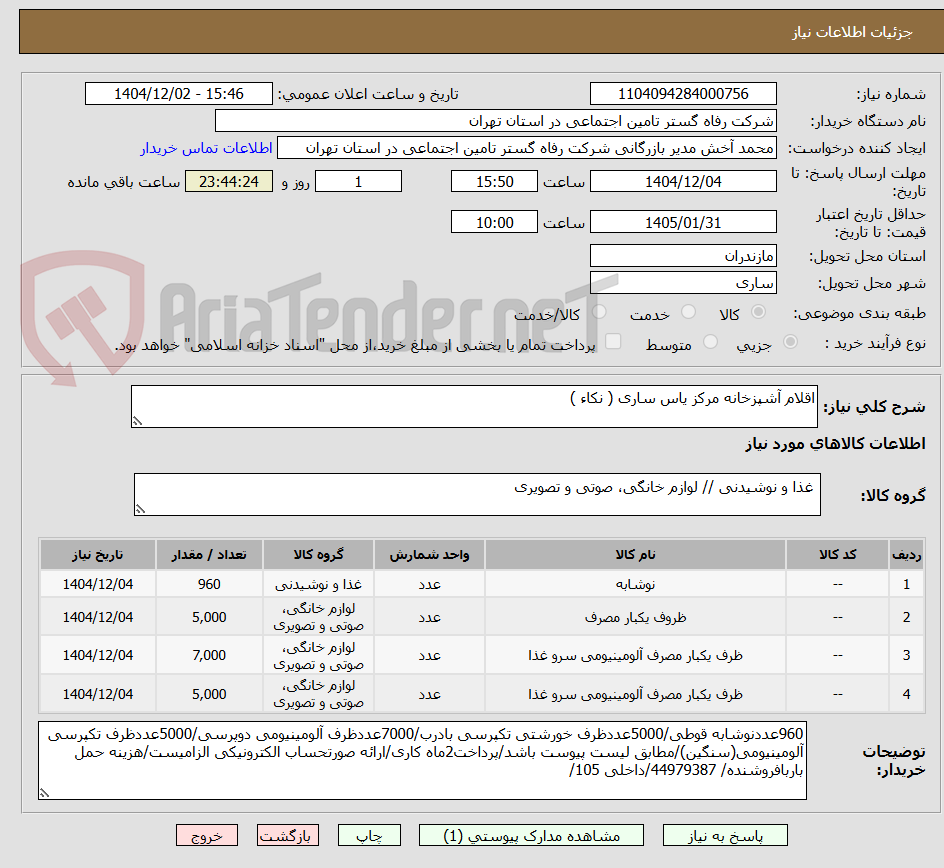Select the جزیی purchase type radio
Screen dimensions: 944x868
pos(790,342)
